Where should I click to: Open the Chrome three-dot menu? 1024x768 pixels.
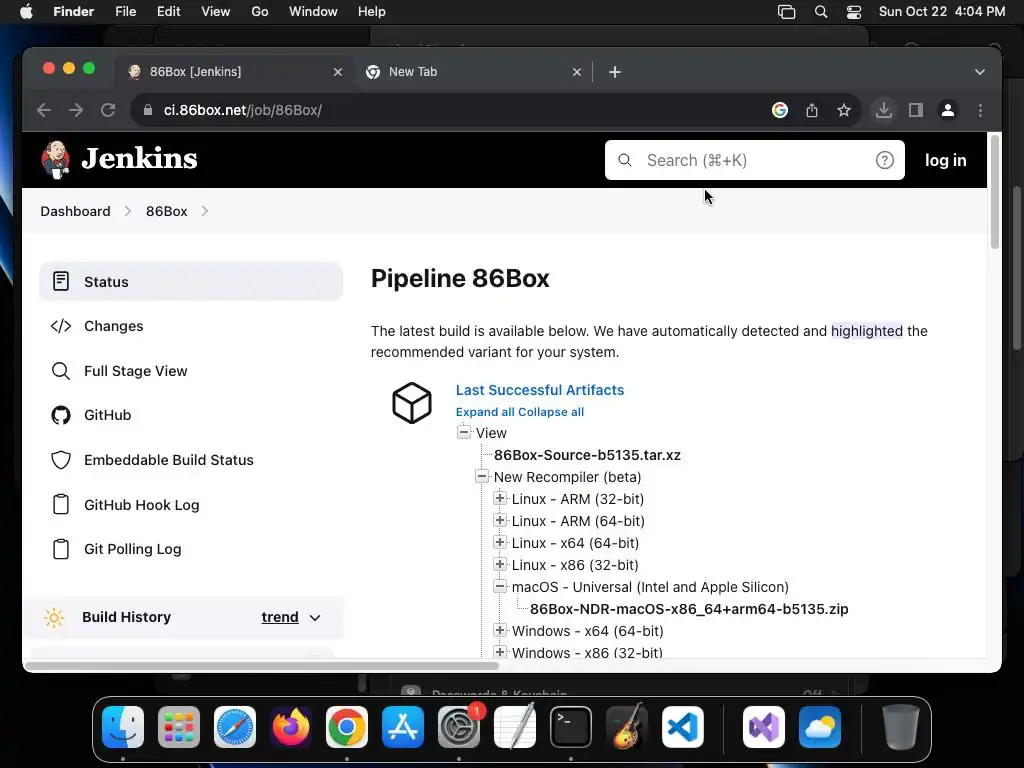(980, 110)
